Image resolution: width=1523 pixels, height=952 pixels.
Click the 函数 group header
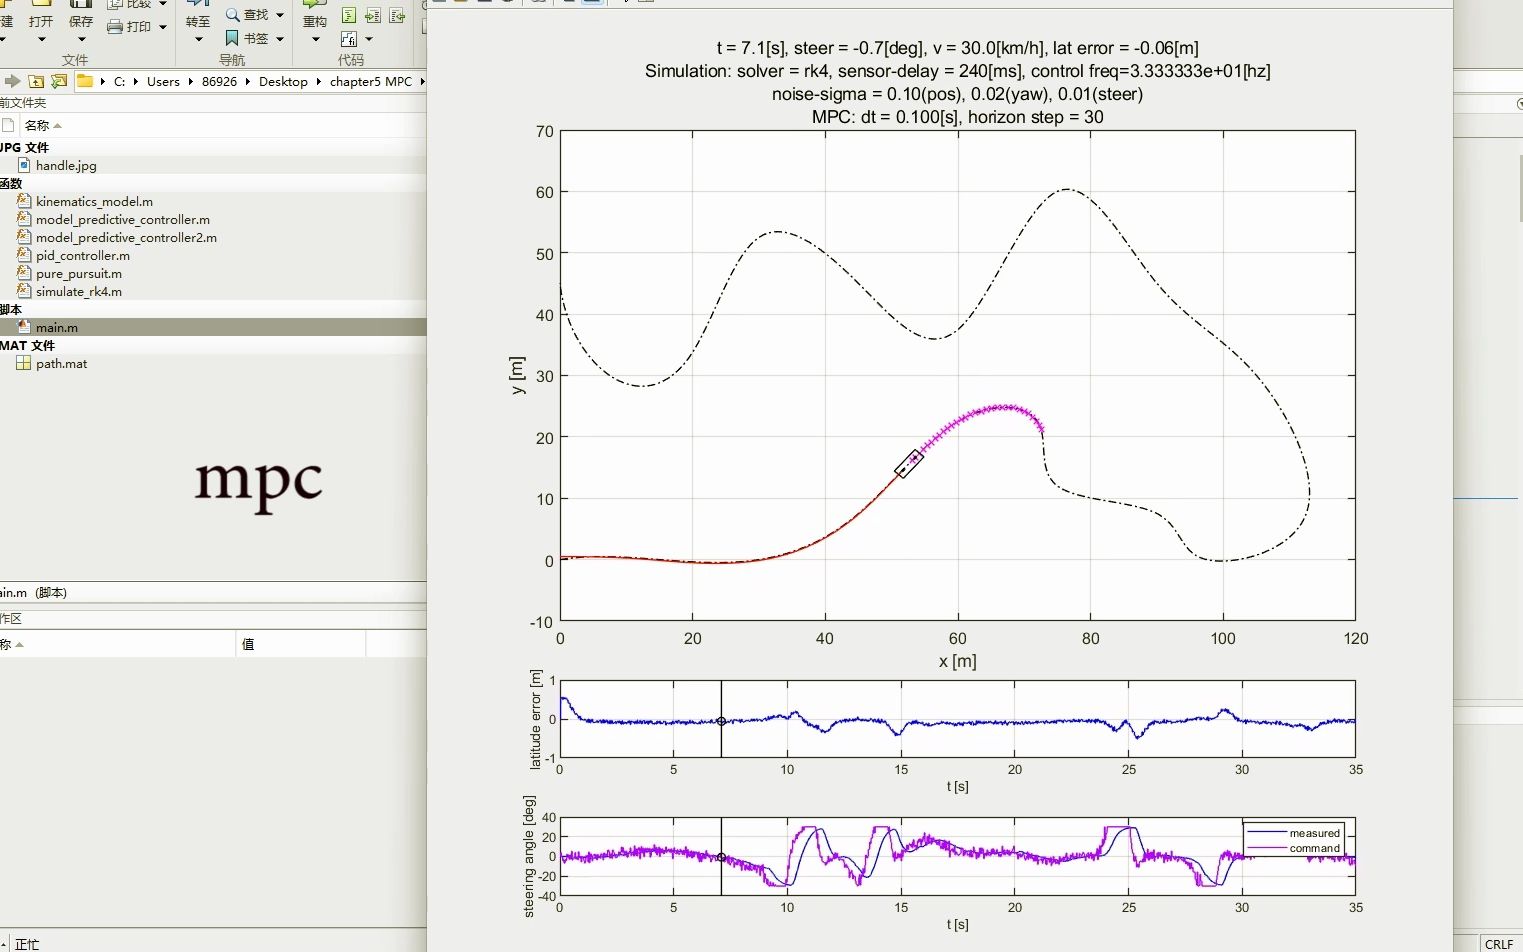click(x=11, y=183)
